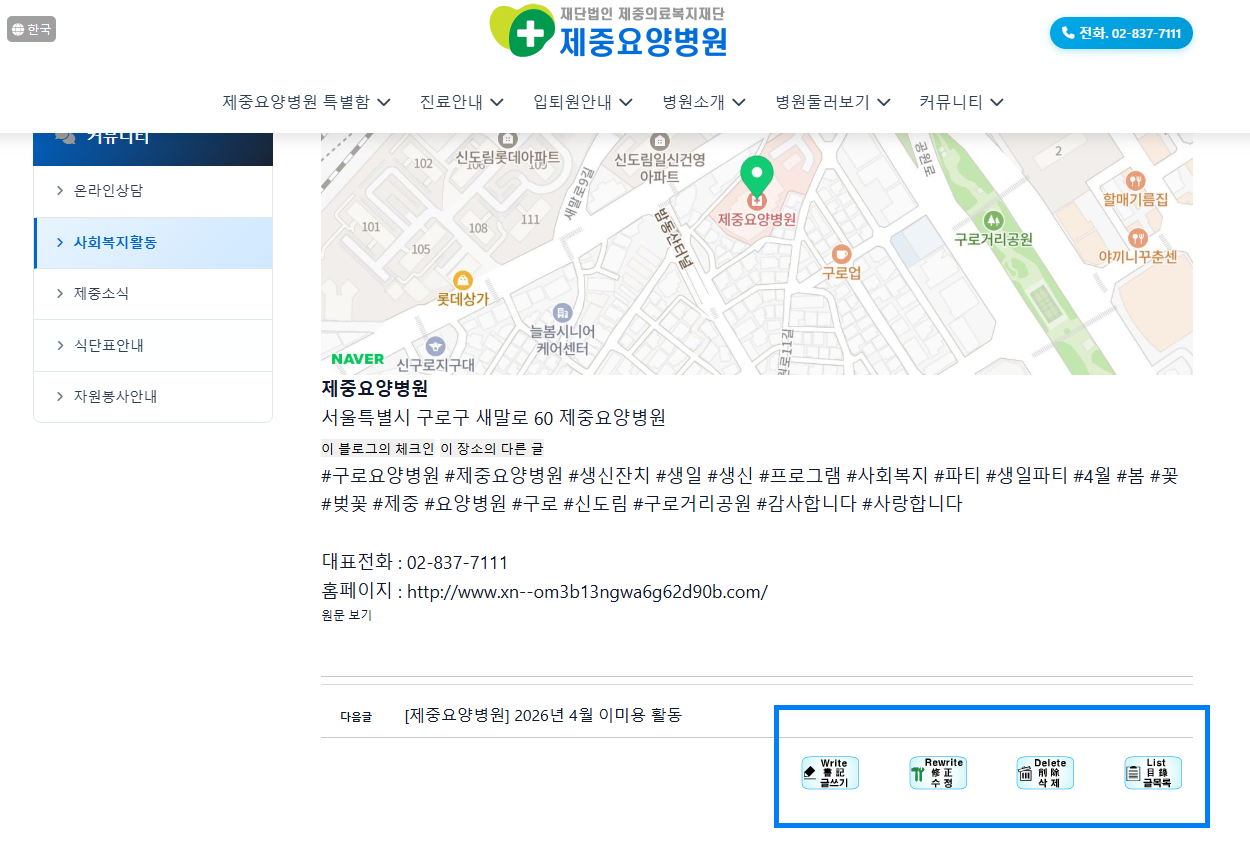This screenshot has width=1250, height=863.
Task: Click the green location pin on the map
Action: (756, 177)
